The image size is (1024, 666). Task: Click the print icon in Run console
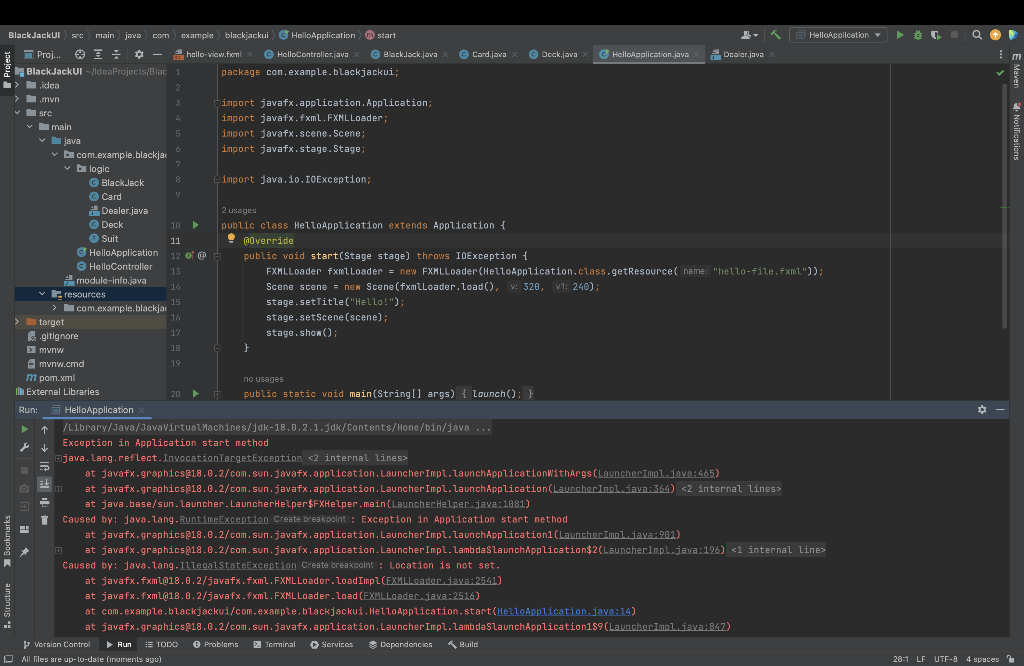click(x=44, y=502)
